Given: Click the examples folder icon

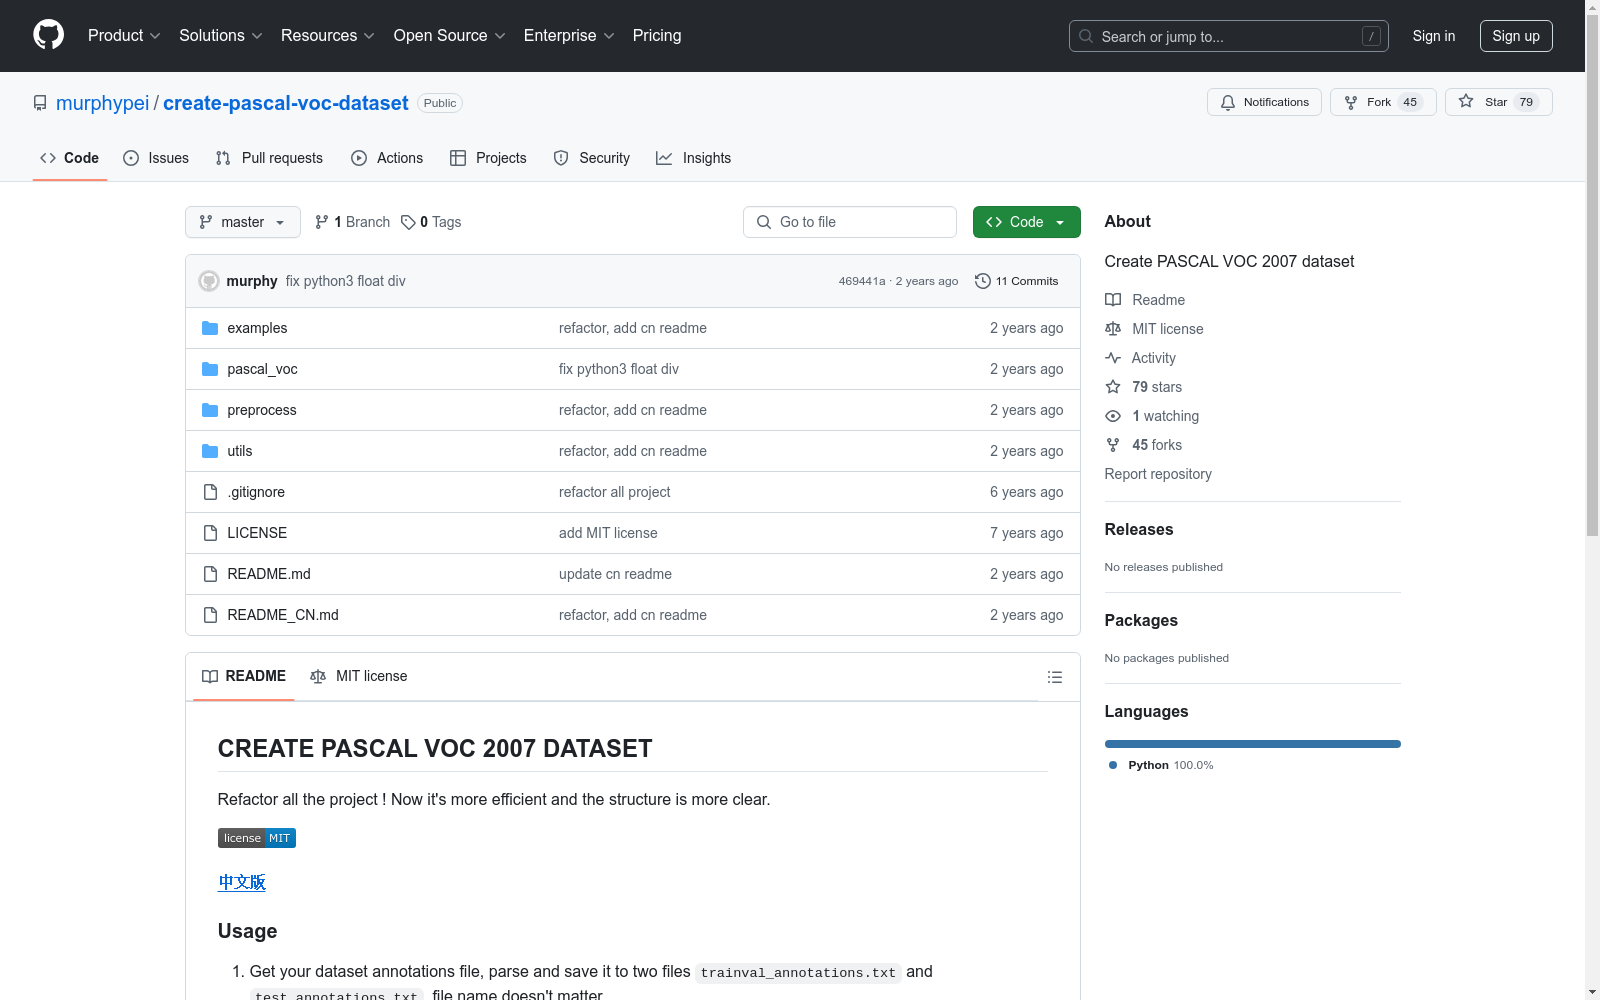Looking at the screenshot, I should tap(210, 328).
